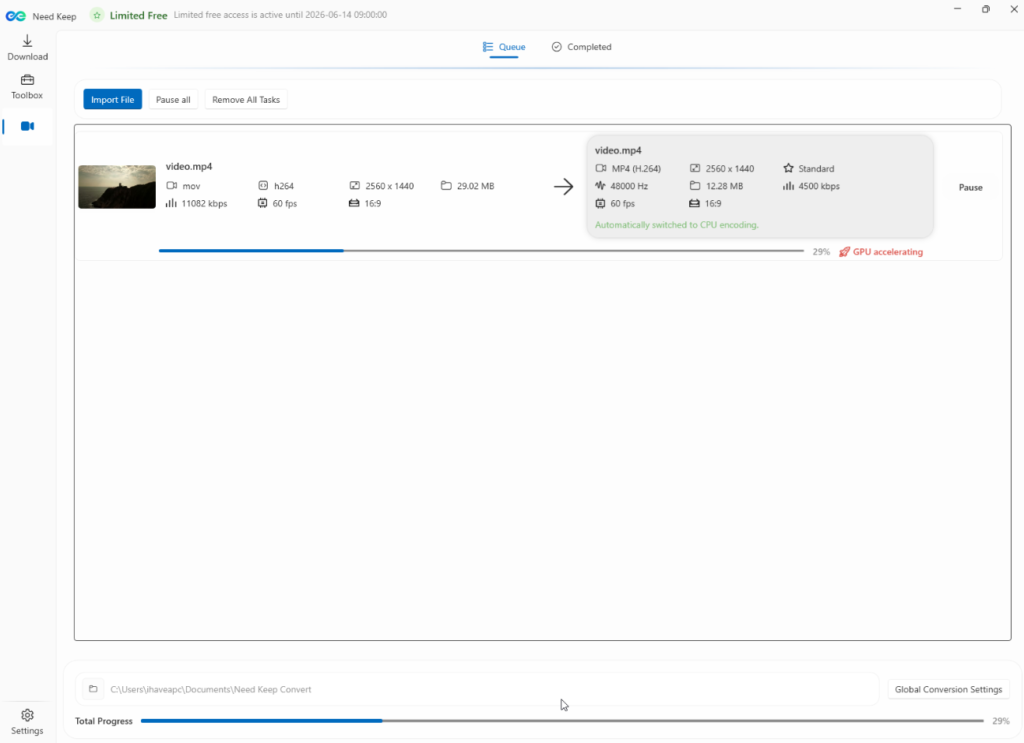The width and height of the screenshot is (1024, 743).
Task: Click the Limited Free star badge
Action: pos(97,15)
